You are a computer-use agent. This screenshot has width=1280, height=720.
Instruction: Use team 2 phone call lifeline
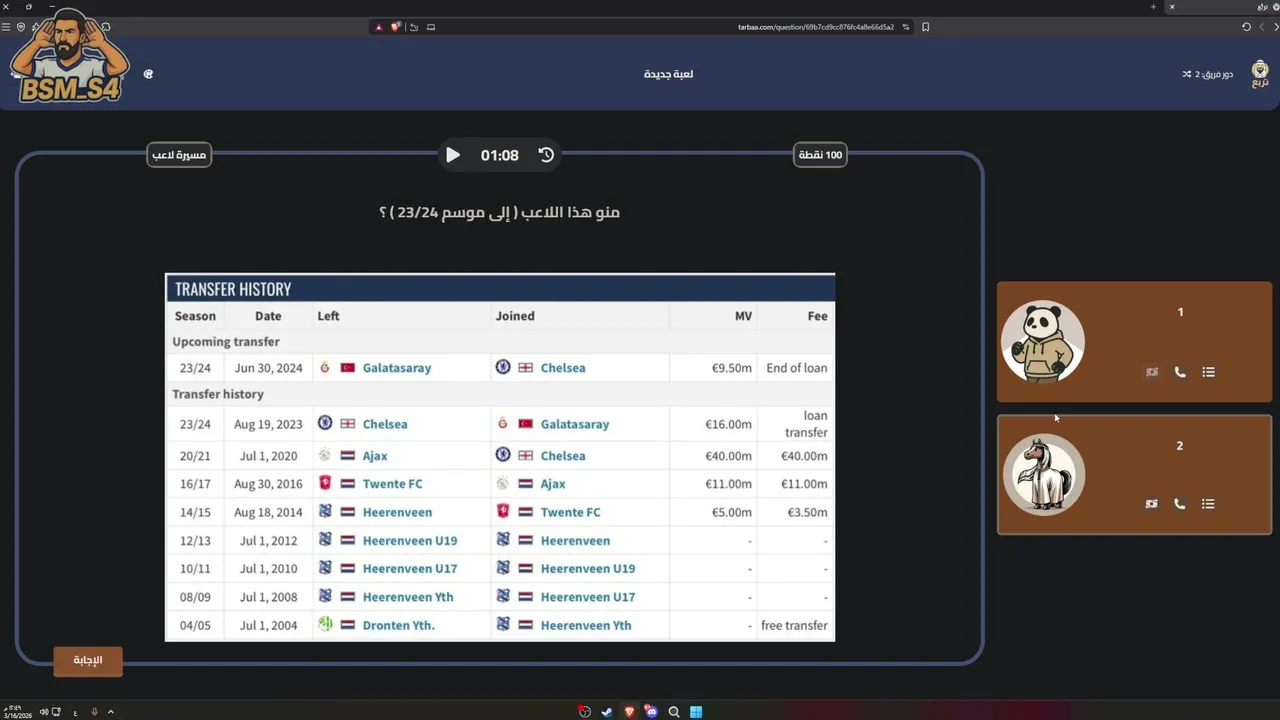[1180, 504]
